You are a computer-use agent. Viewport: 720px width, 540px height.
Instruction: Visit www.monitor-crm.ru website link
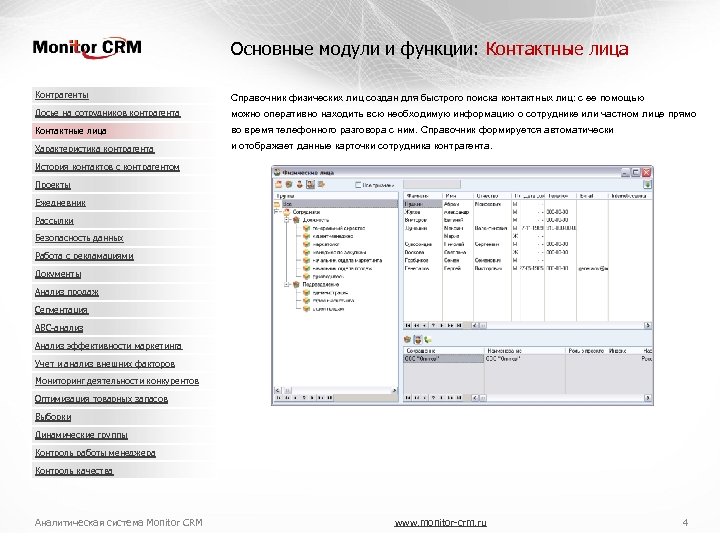coord(441,523)
